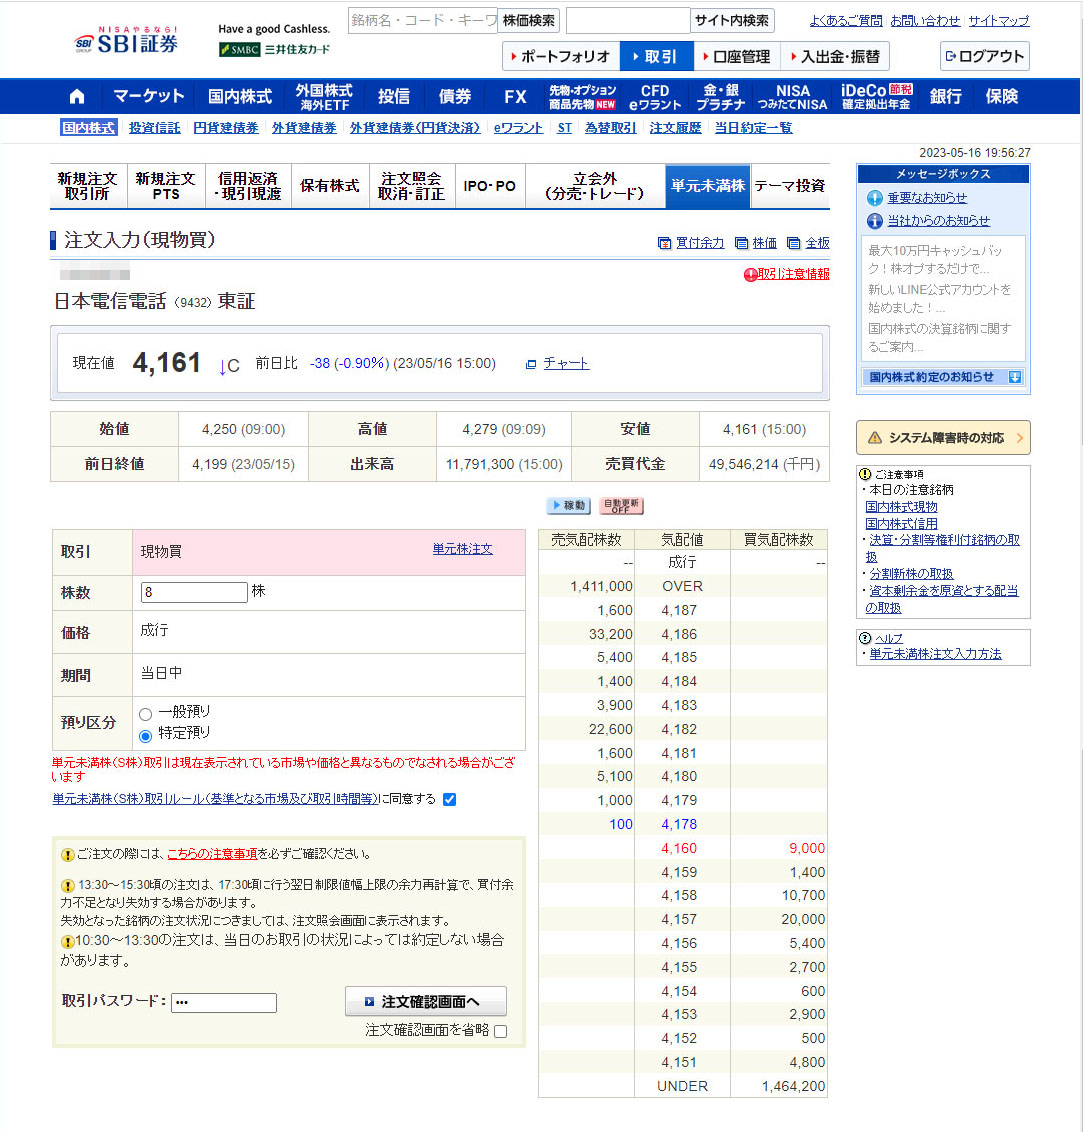The height and width of the screenshot is (1132, 1083).
Task: Switch to the 保有株式 tab
Action: tap(330, 186)
